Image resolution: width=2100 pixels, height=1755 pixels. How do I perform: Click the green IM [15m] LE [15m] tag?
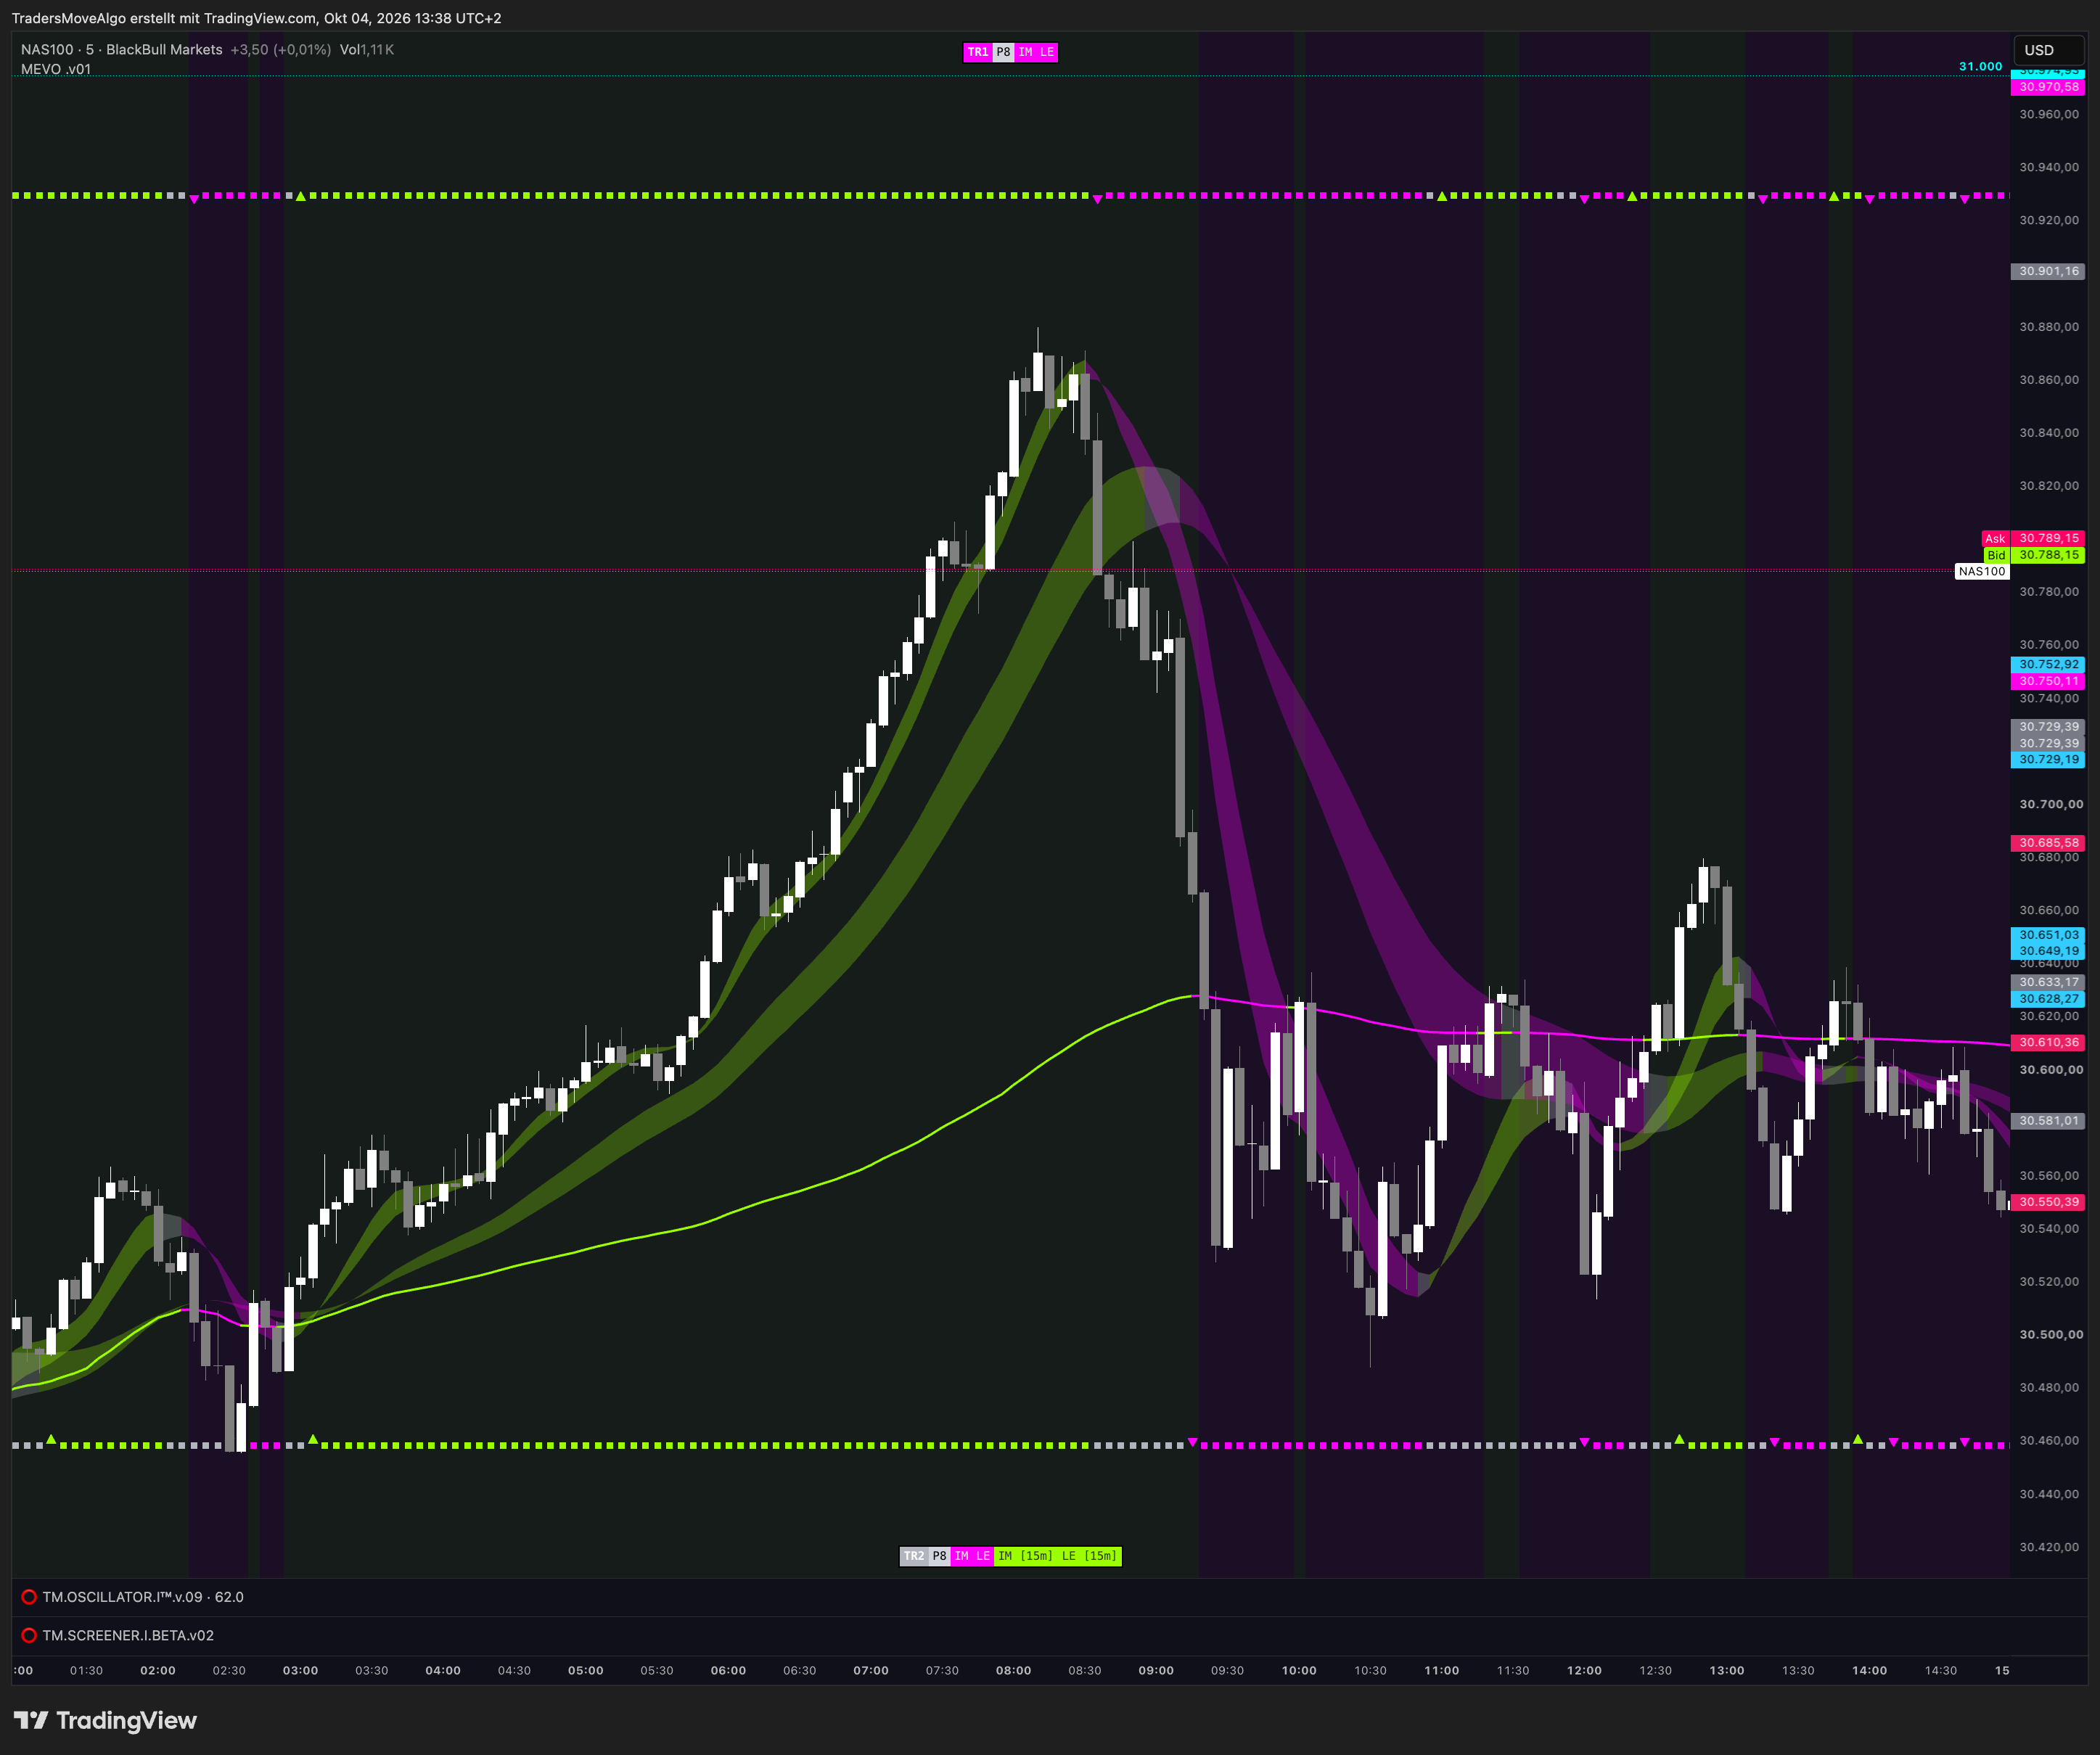coord(1058,1556)
